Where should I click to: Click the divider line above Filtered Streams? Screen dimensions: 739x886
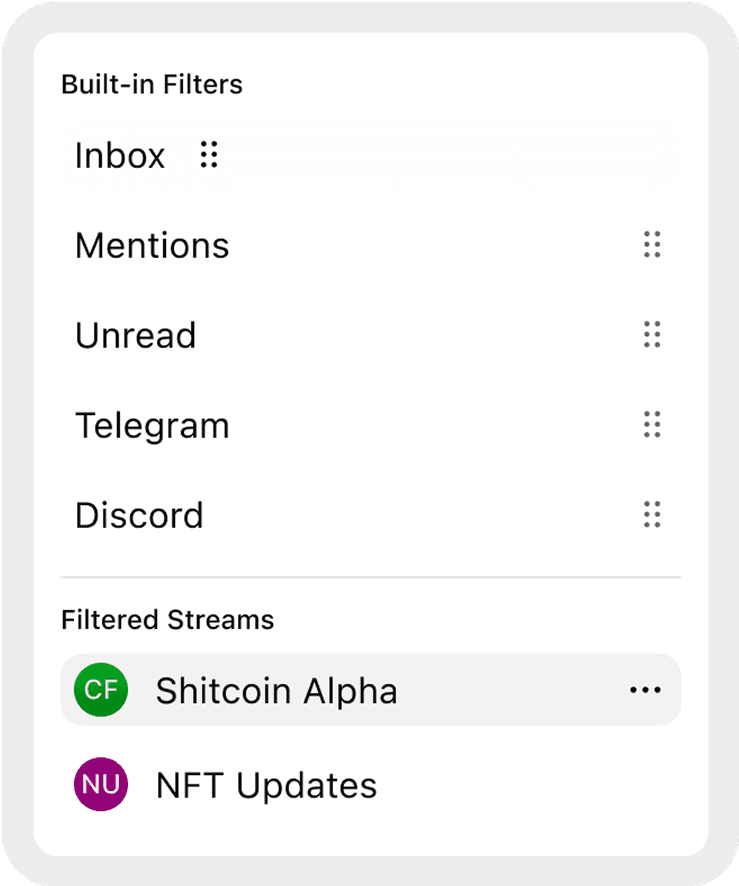370,577
